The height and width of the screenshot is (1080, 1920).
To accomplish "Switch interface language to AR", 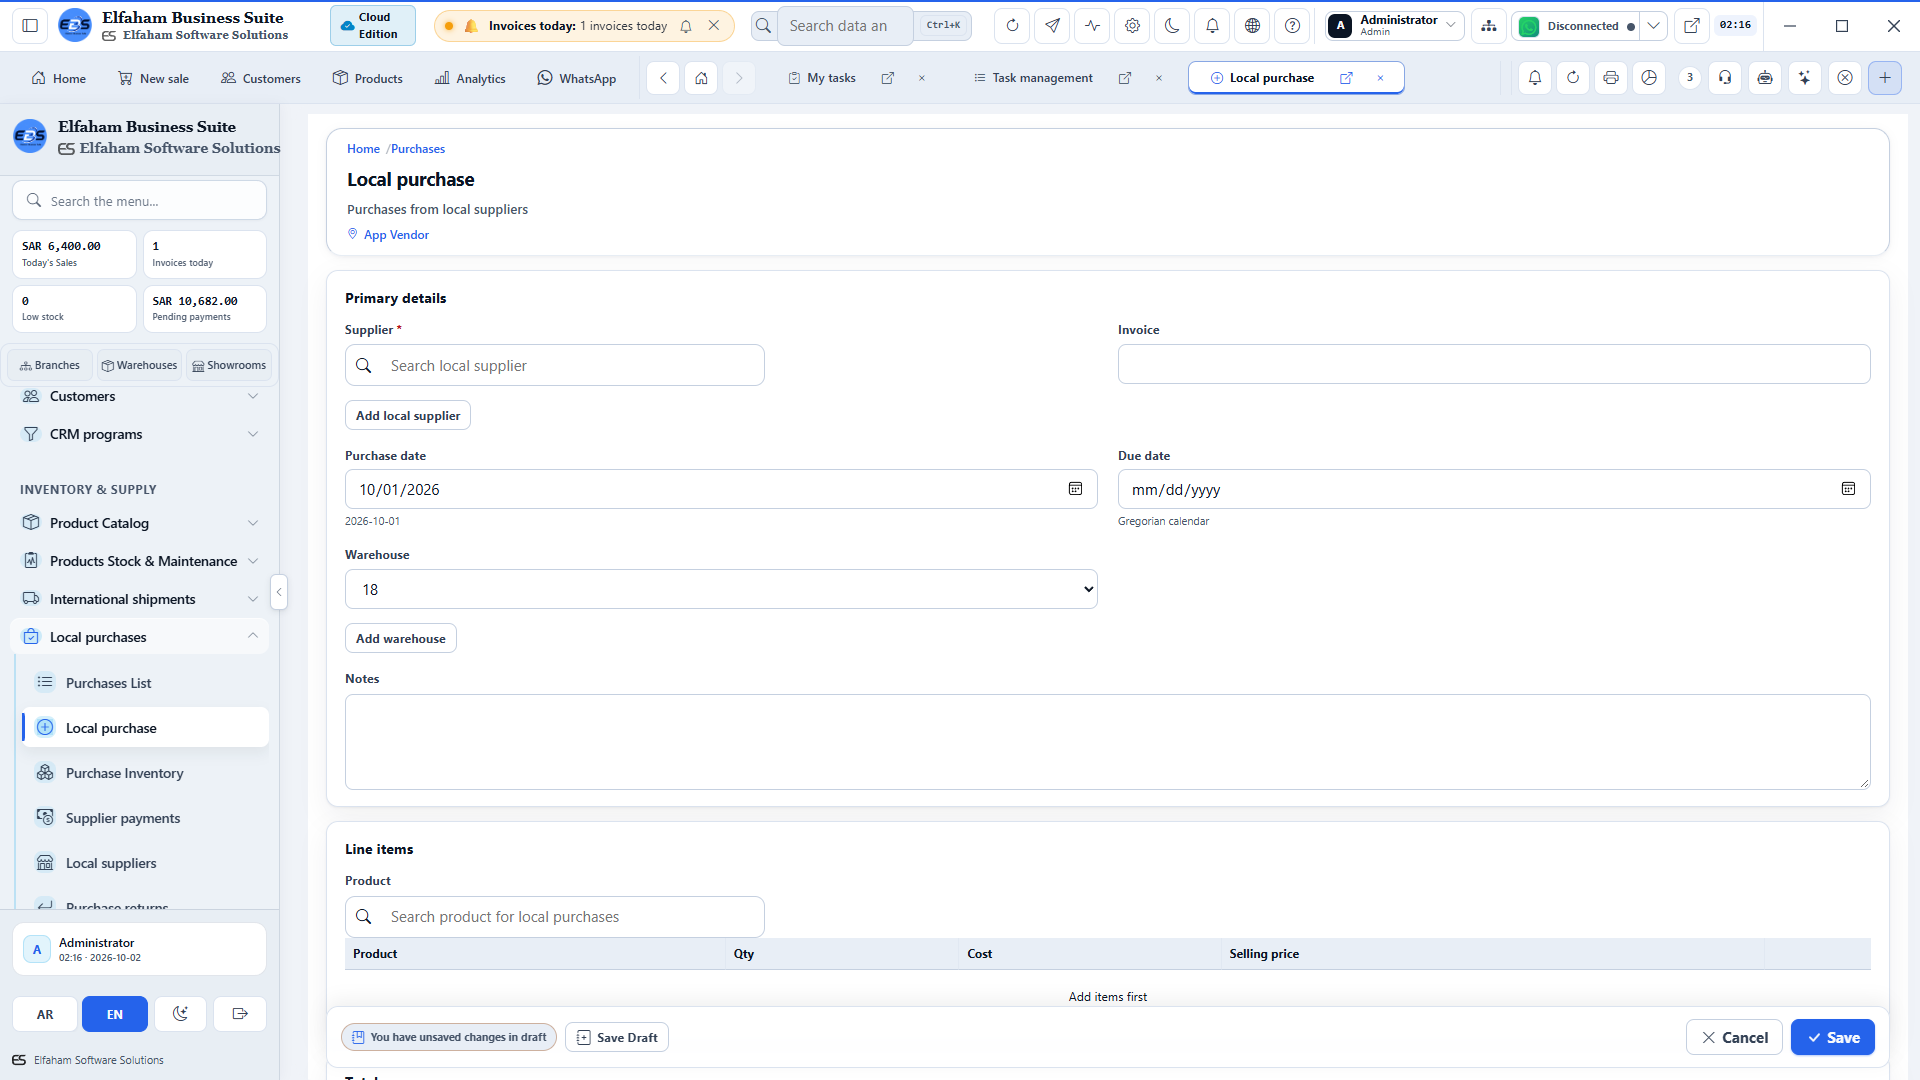I will click(45, 1014).
